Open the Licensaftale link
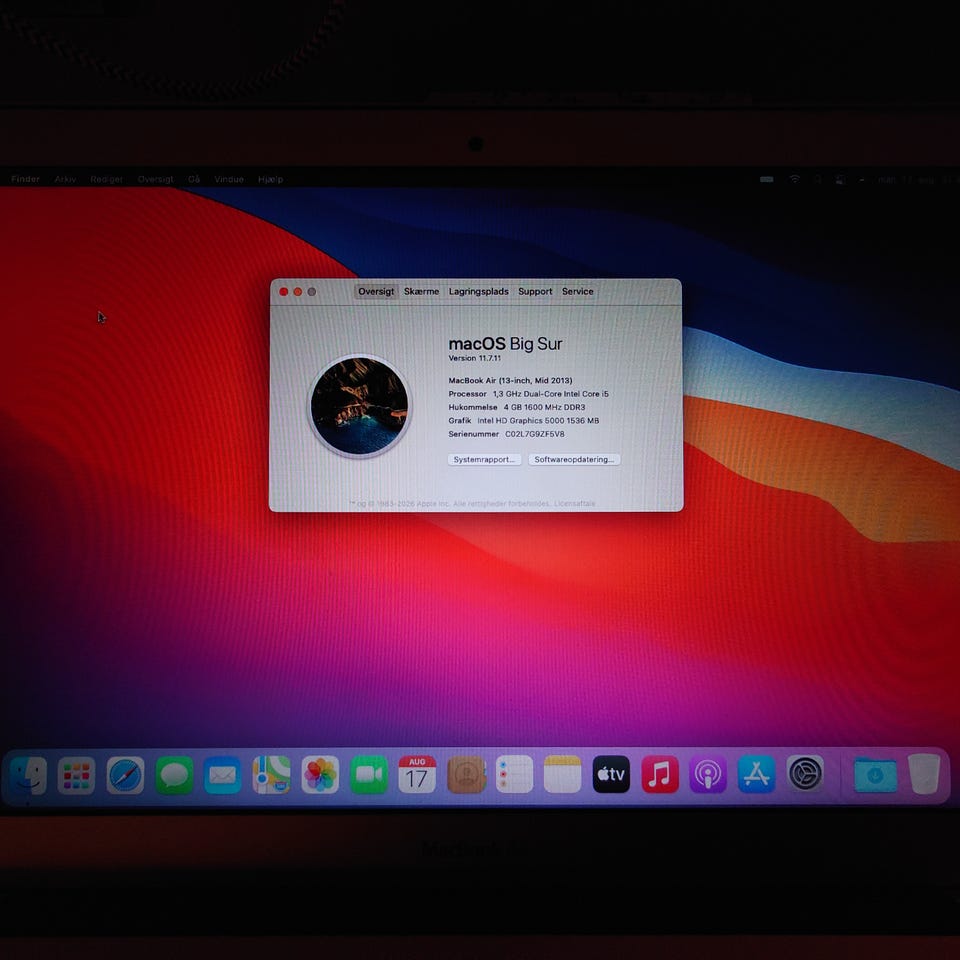 tap(574, 503)
